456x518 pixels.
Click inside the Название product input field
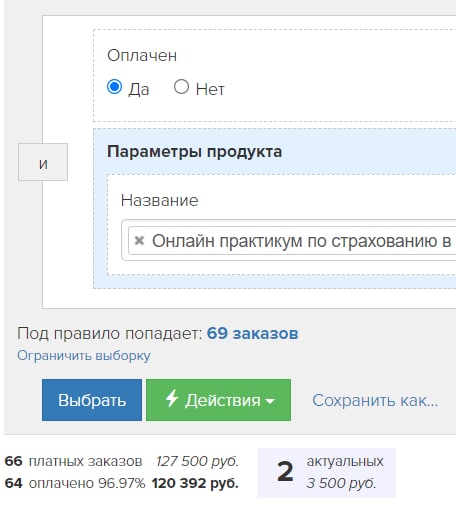coord(289,240)
